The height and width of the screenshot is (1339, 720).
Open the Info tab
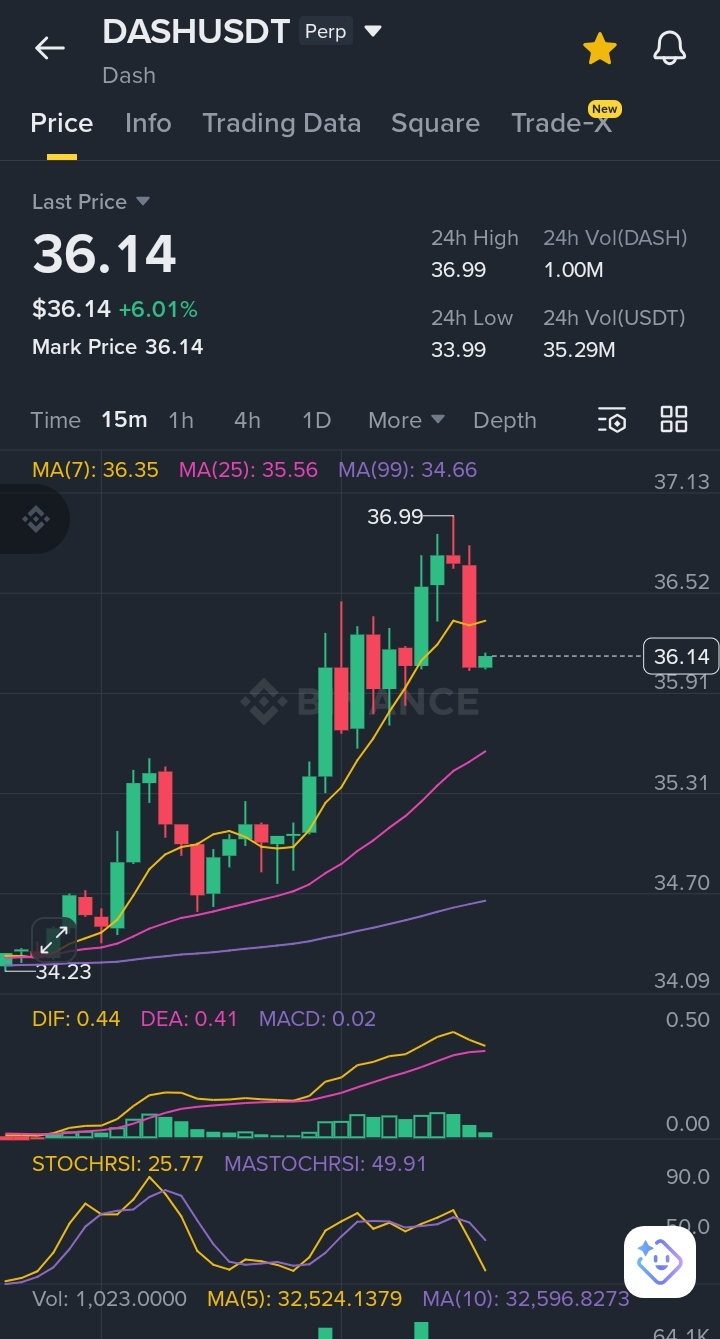point(148,123)
